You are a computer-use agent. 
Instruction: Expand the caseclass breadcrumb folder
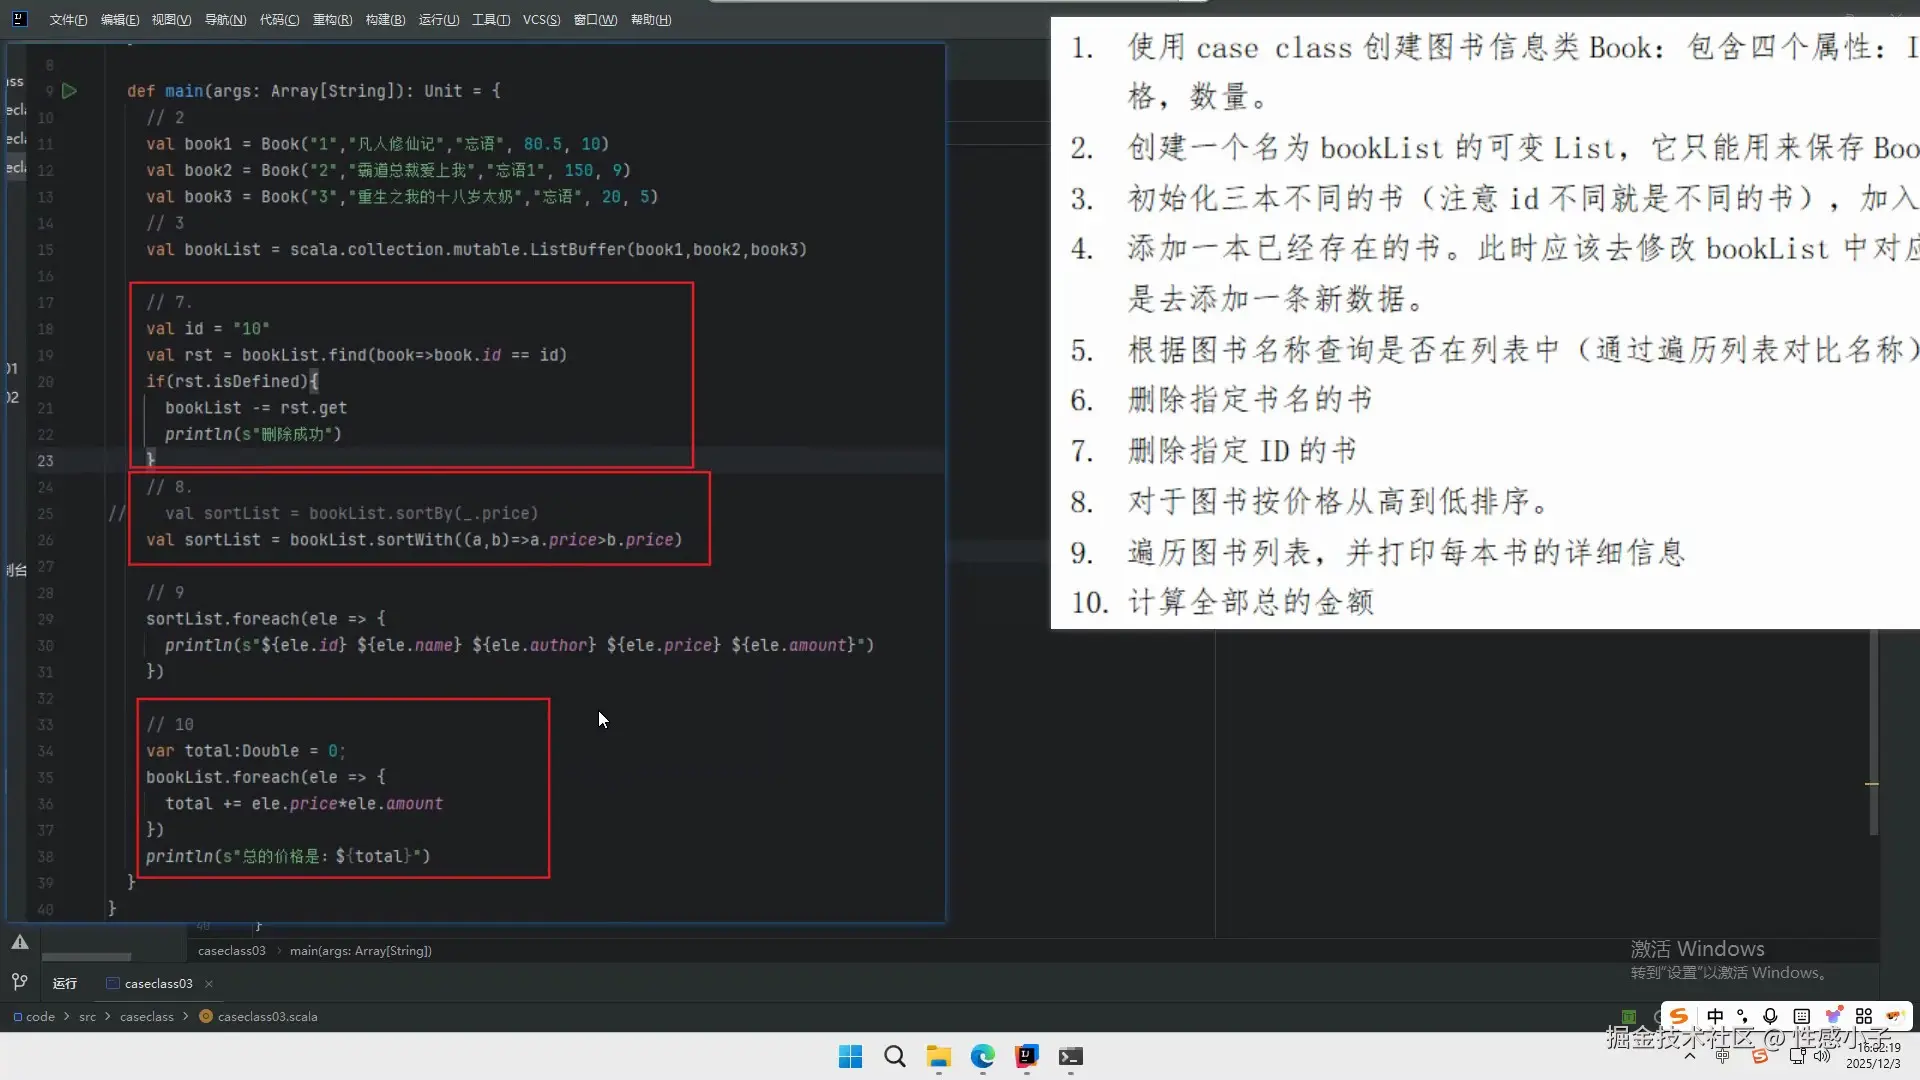[x=146, y=1017]
